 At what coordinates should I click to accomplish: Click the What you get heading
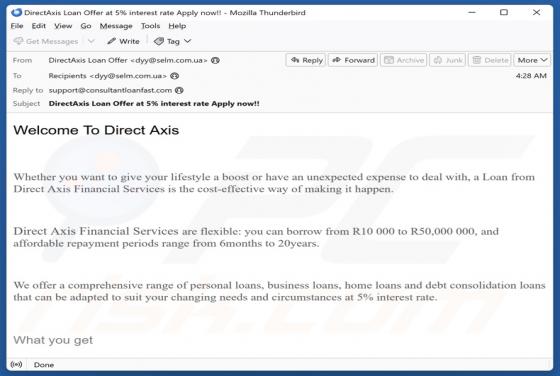click(53, 340)
